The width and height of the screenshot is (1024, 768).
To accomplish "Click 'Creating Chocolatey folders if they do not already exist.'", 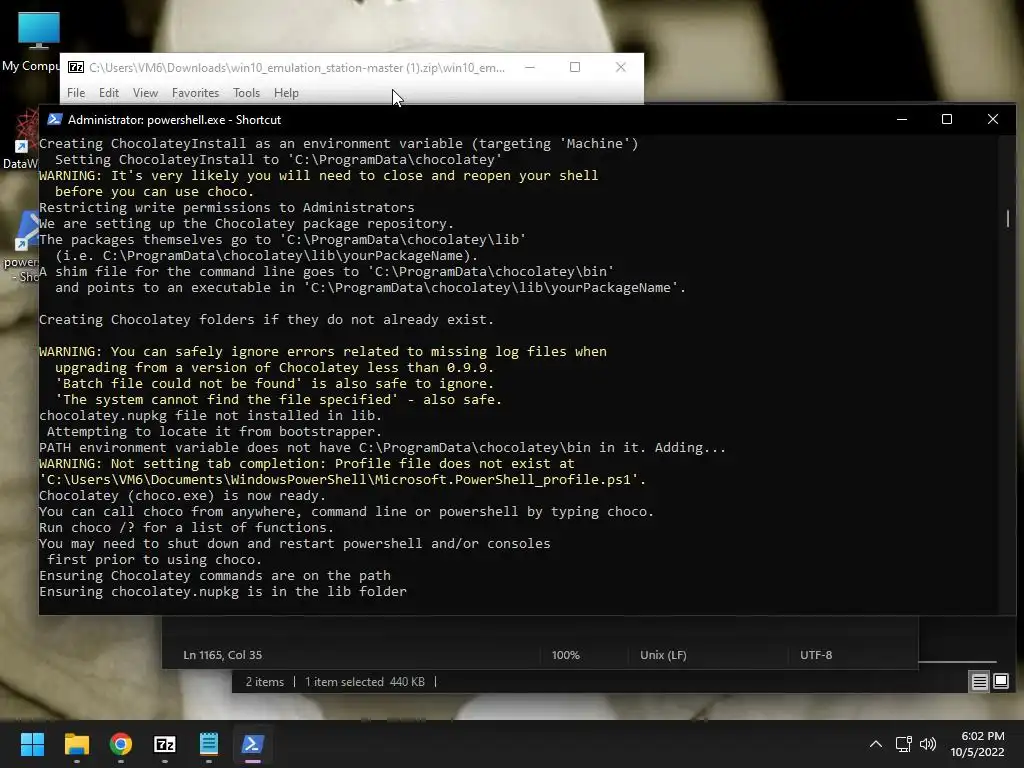I will pos(266,320).
